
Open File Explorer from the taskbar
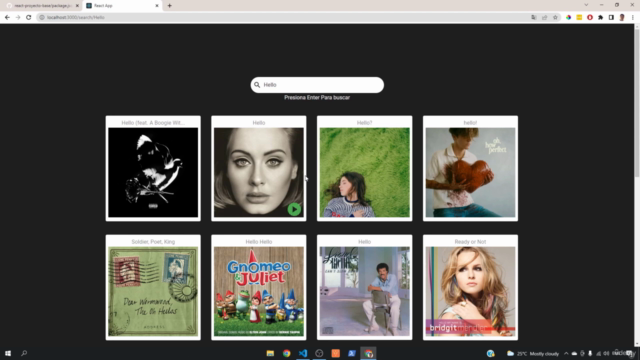270,353
